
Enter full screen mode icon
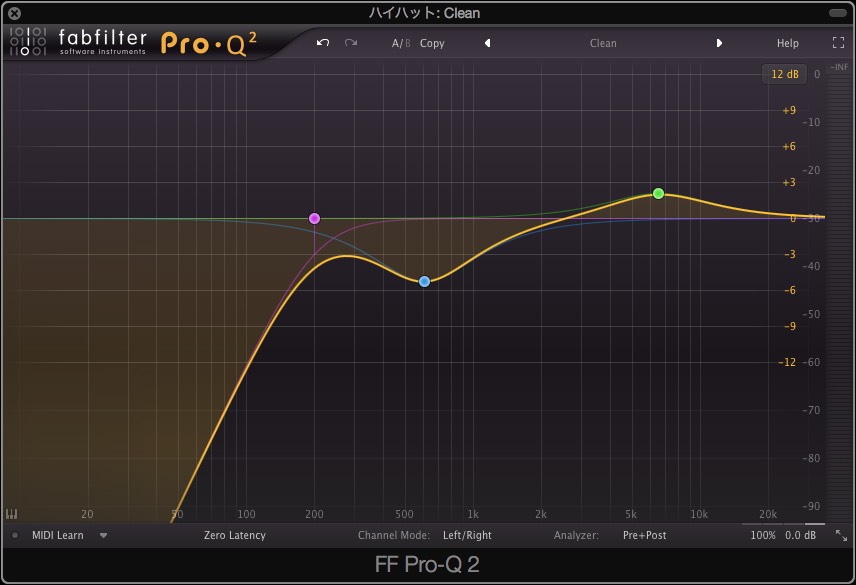839,43
